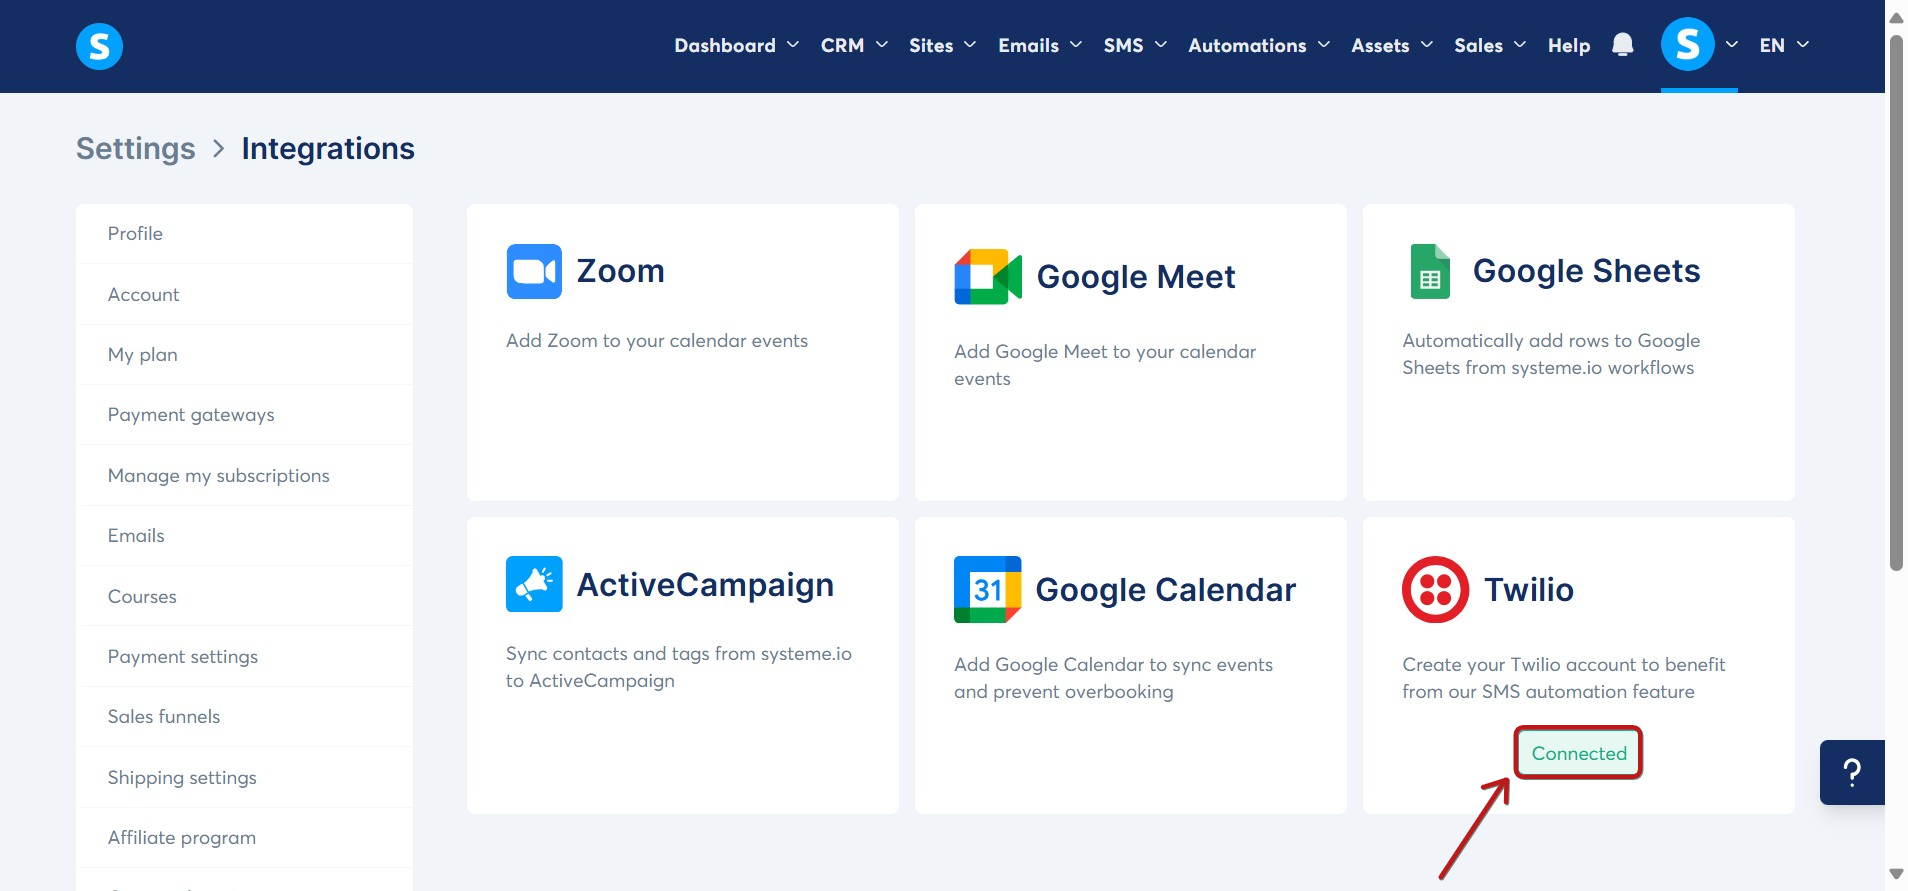Click the scrollbar down arrow

[x=1896, y=874]
